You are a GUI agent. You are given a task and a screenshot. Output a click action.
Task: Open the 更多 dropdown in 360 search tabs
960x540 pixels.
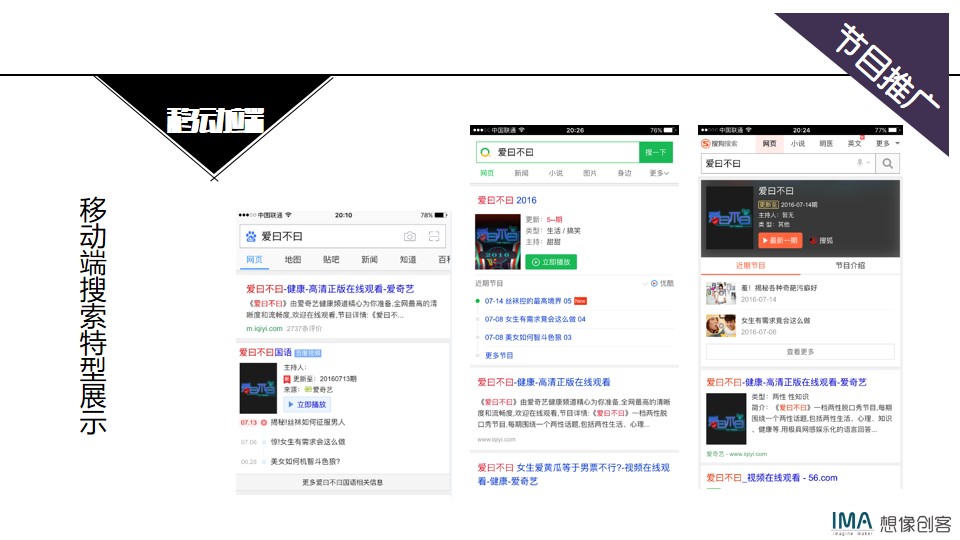tap(659, 173)
